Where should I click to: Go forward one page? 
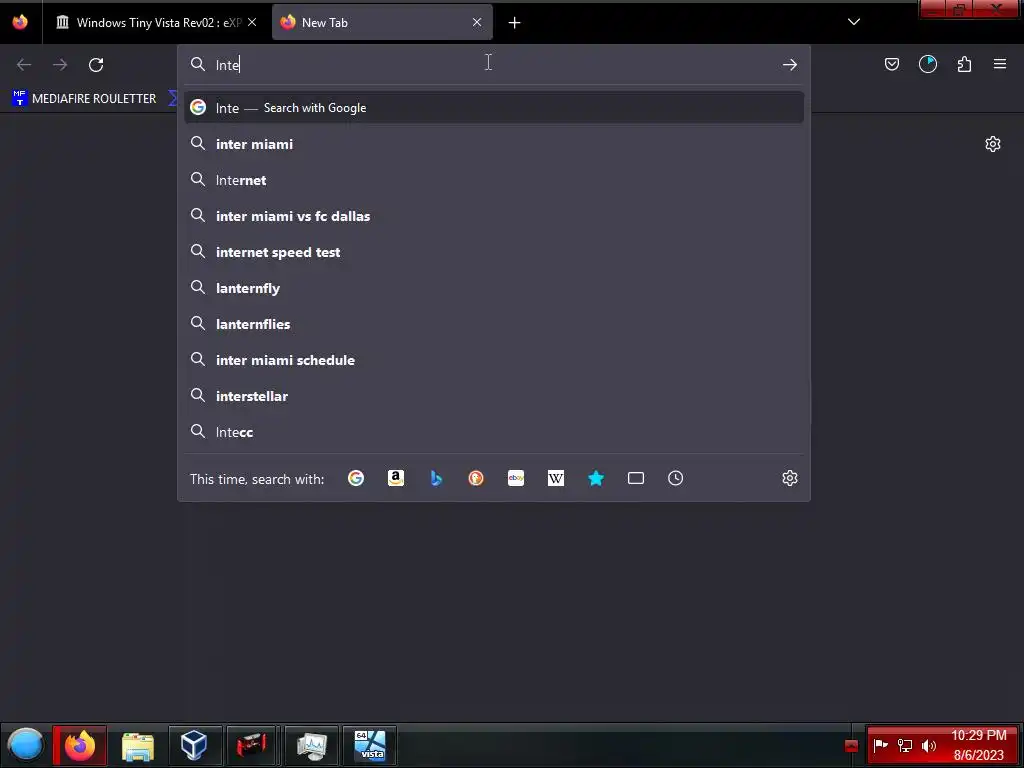(60, 65)
